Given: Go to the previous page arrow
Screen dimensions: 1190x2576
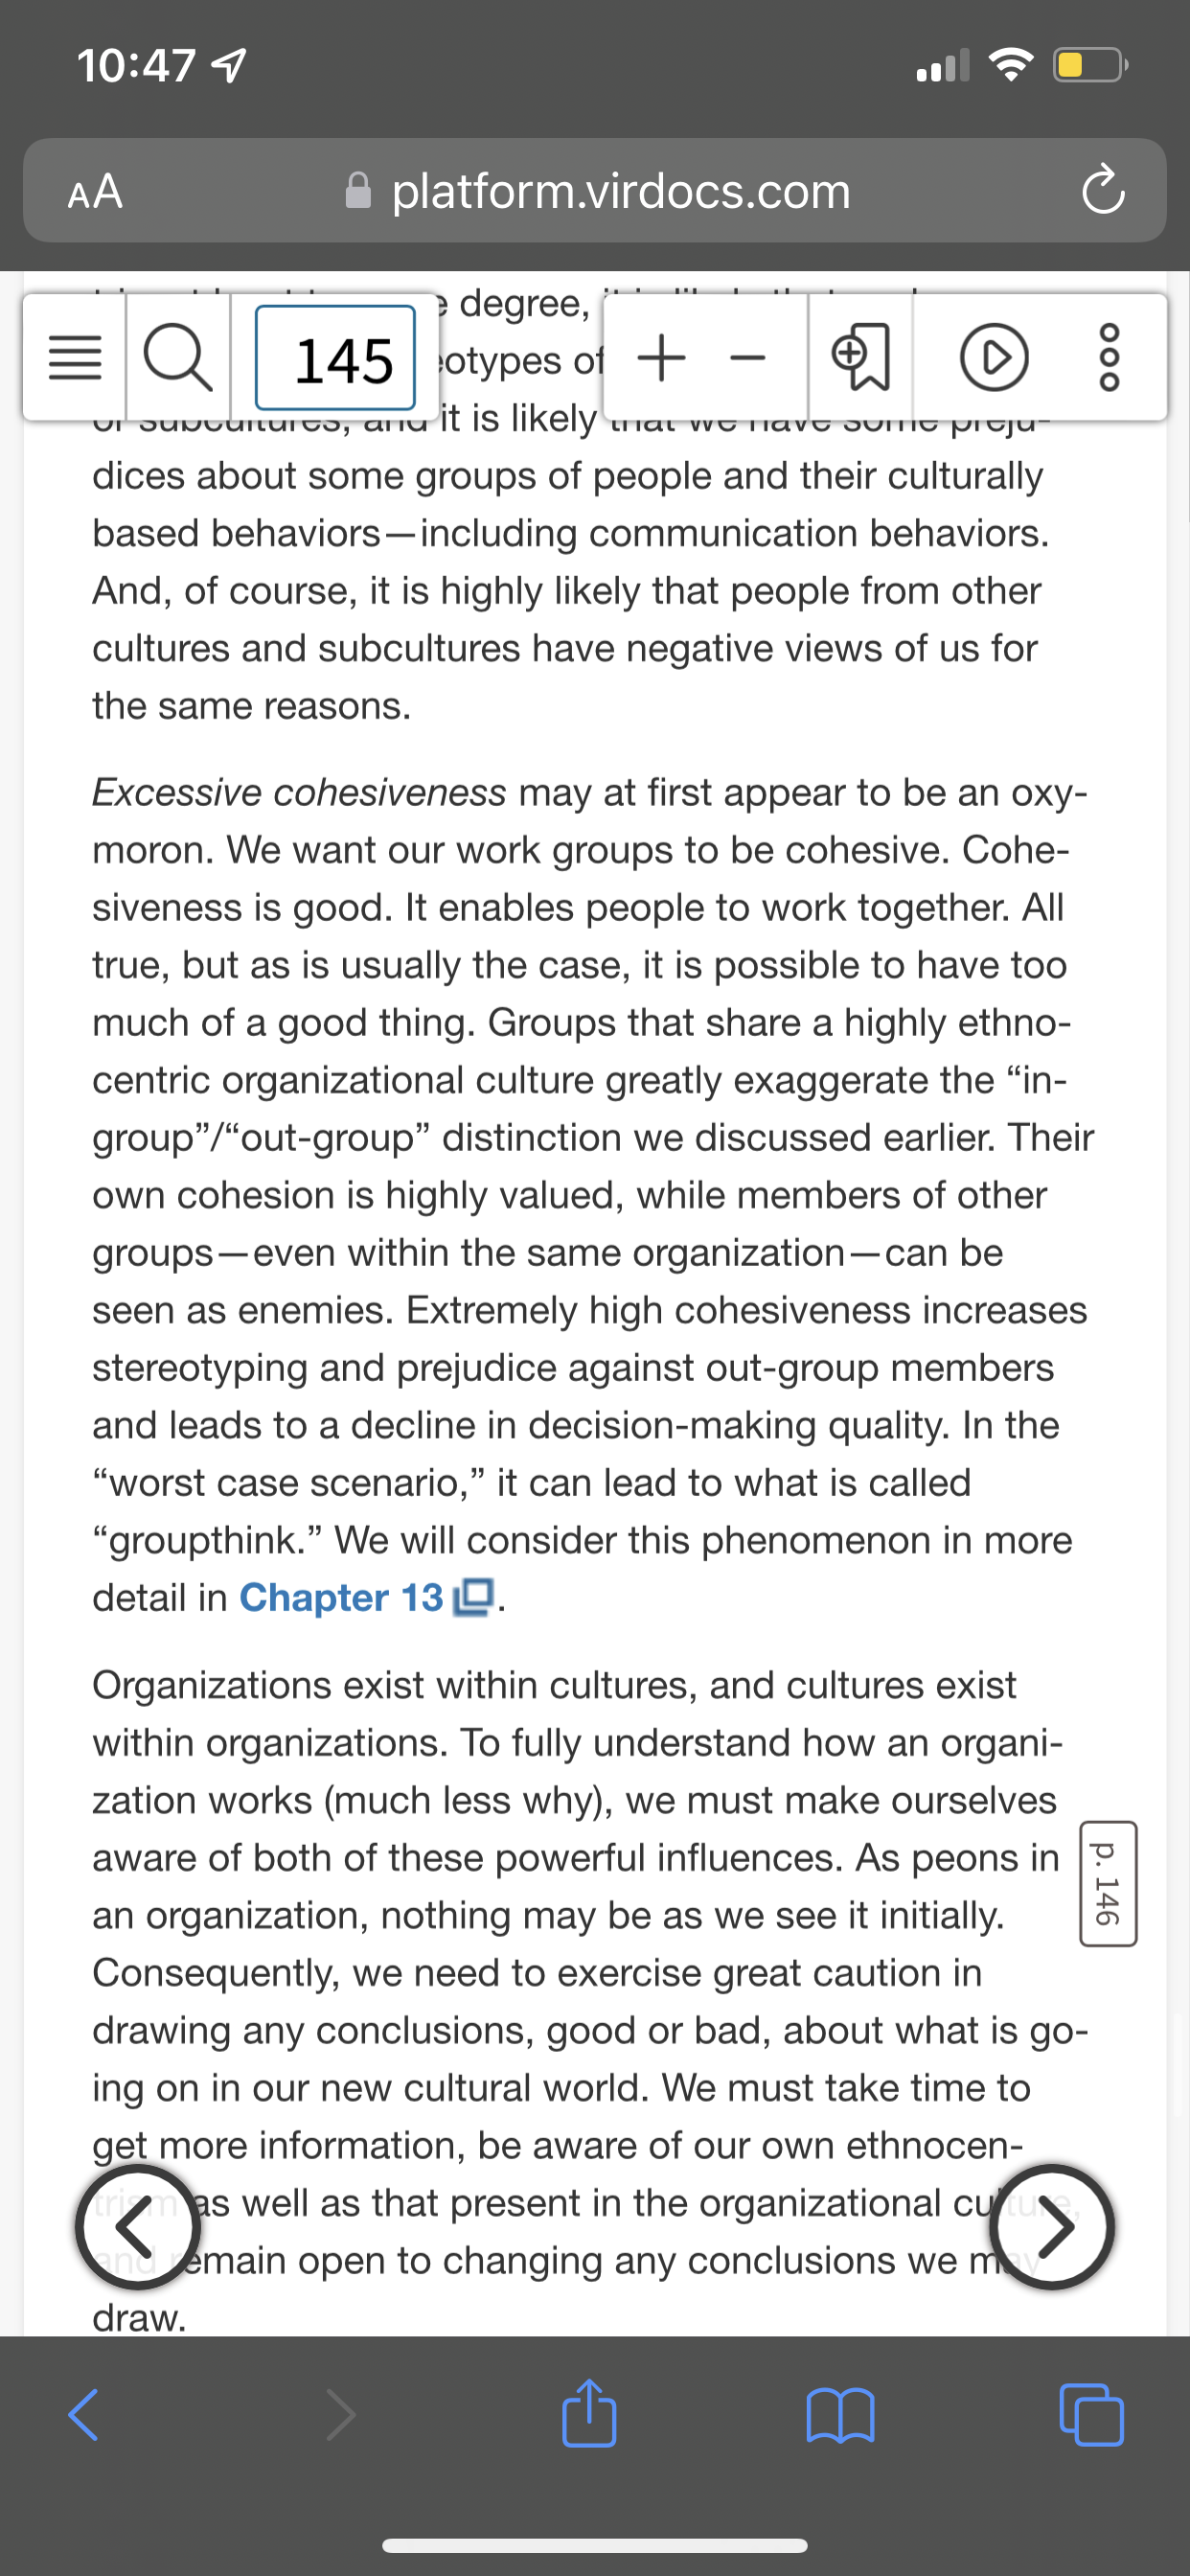Looking at the screenshot, I should point(138,2227).
